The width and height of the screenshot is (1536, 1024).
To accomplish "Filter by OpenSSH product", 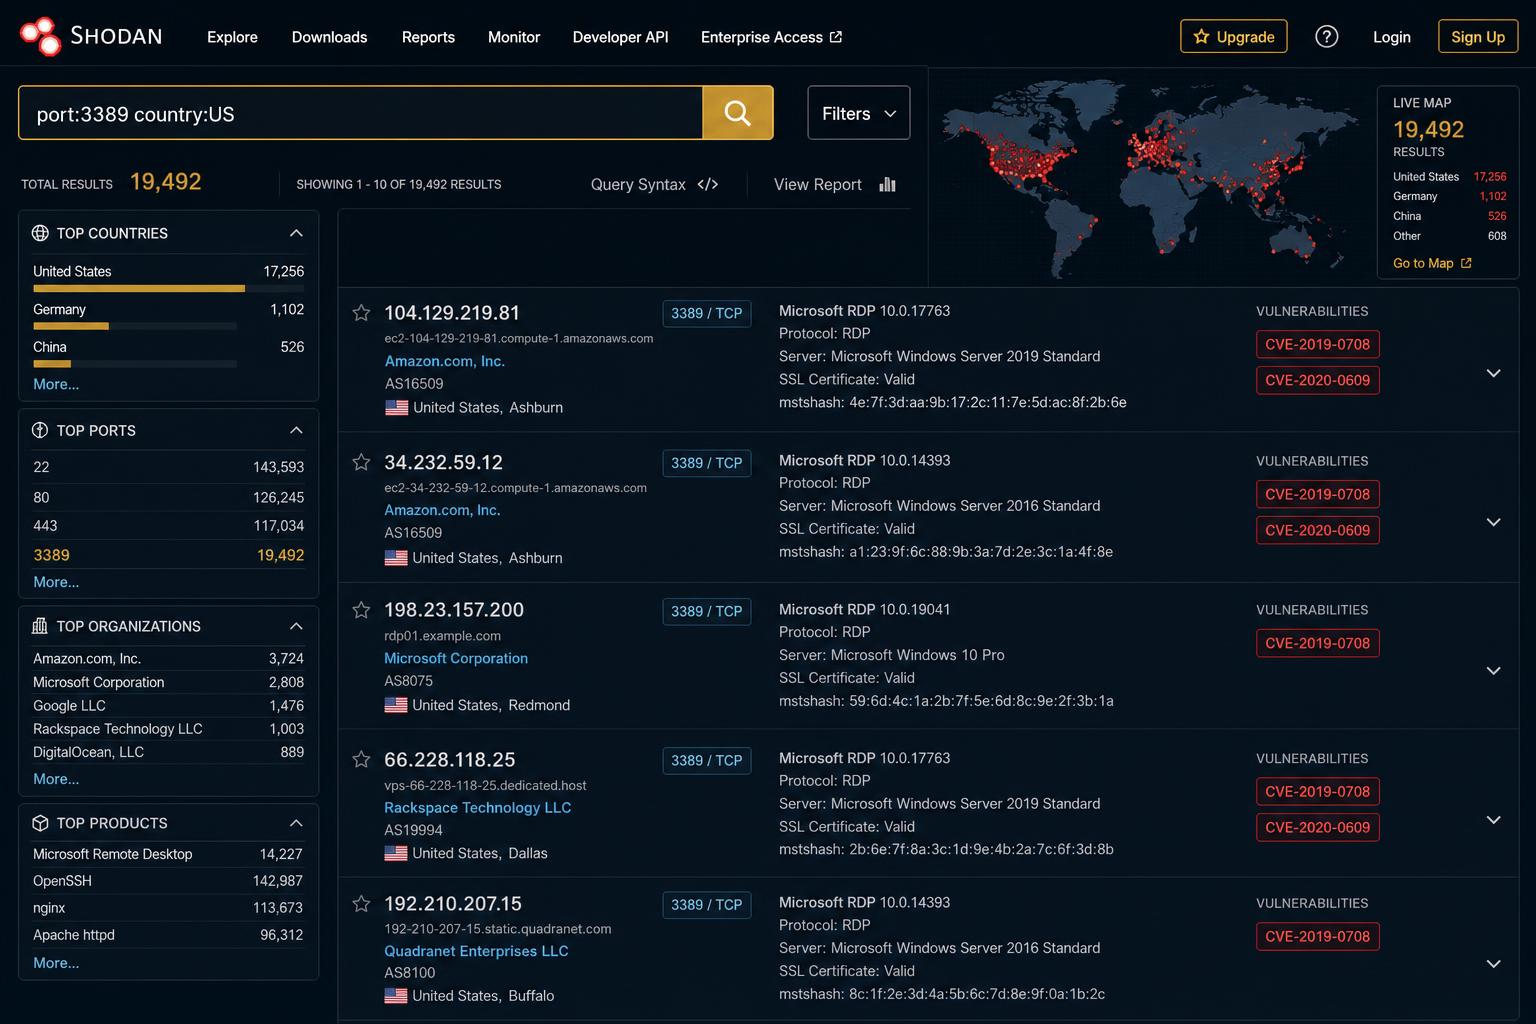I will point(168,881).
